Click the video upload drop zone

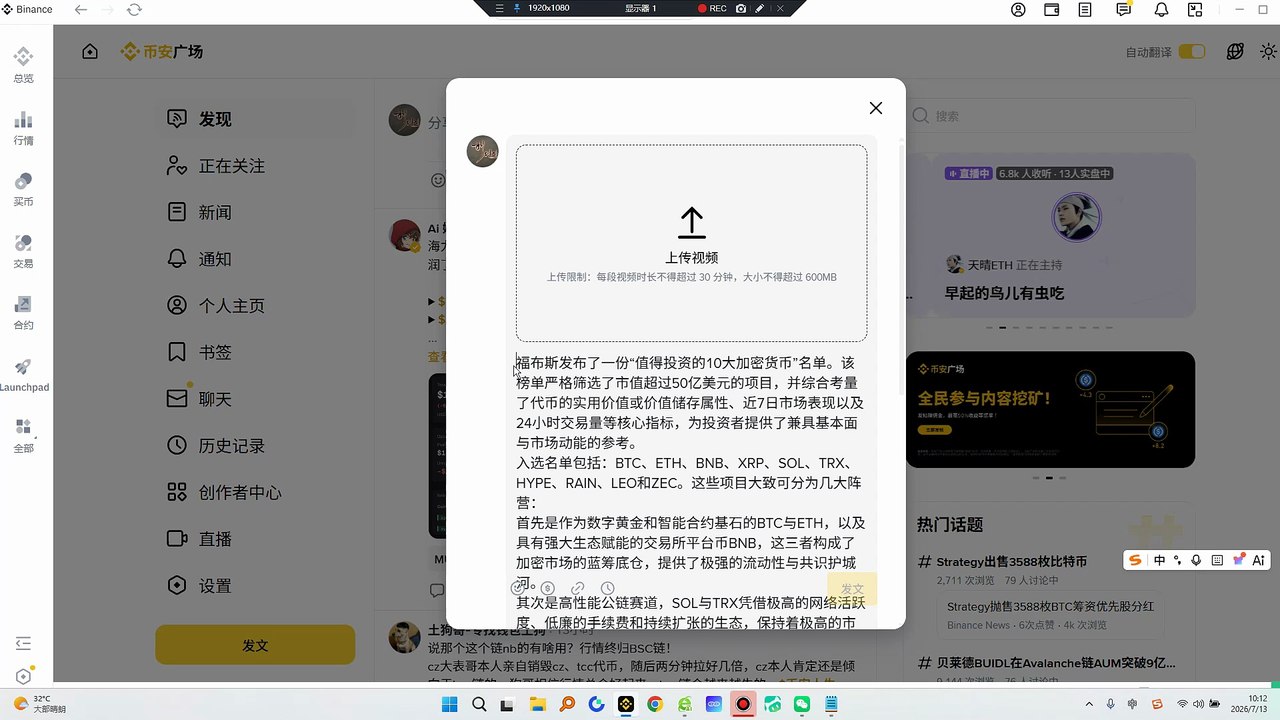[691, 243]
